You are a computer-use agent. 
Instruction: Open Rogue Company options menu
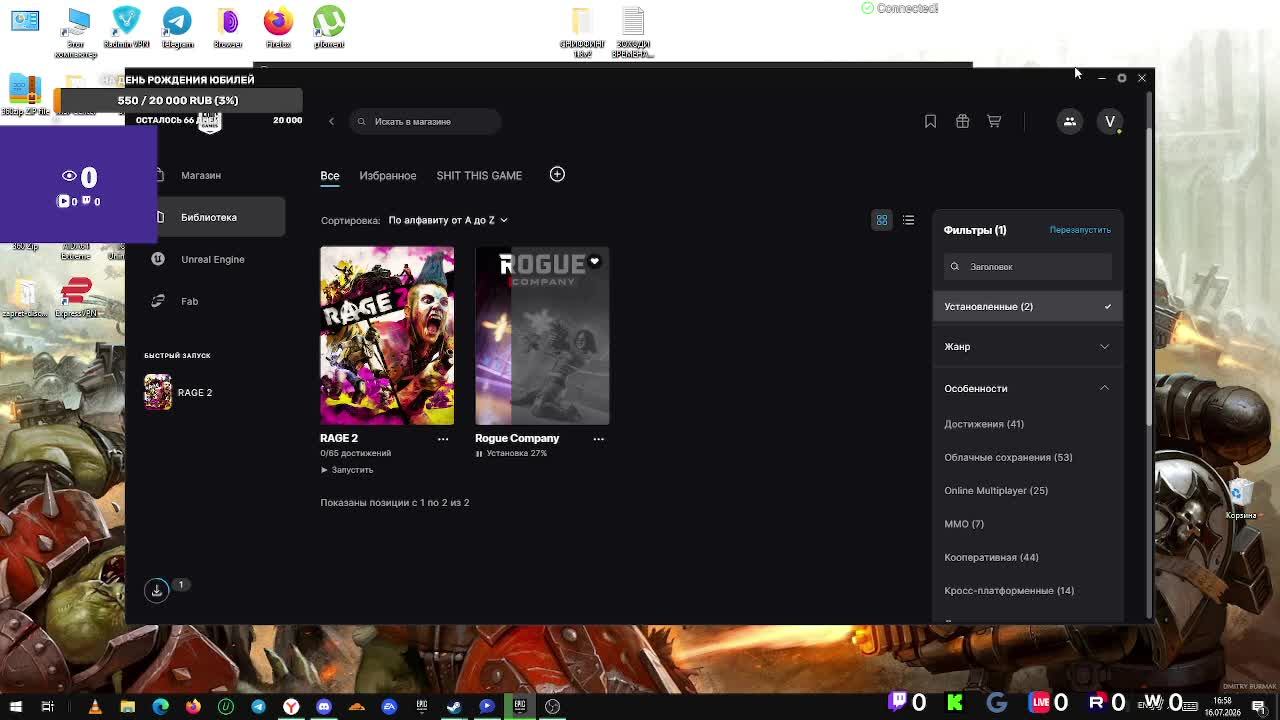[x=598, y=438]
